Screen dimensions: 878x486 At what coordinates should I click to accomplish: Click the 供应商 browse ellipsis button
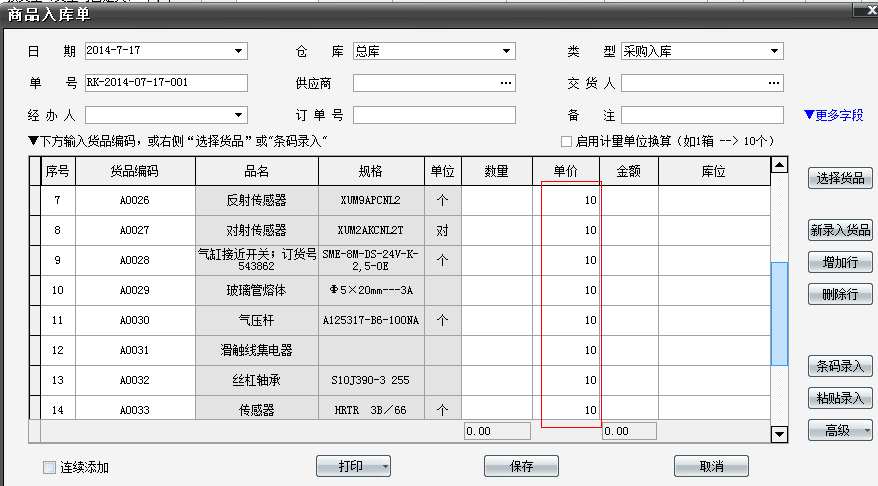pyautogui.click(x=506, y=83)
